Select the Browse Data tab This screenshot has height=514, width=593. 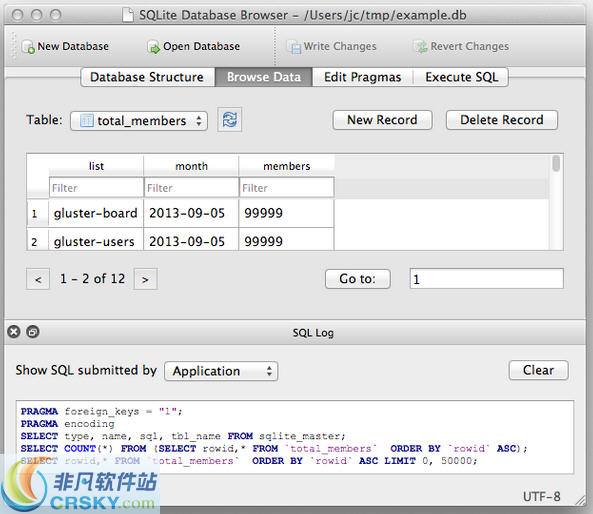pyautogui.click(x=264, y=77)
